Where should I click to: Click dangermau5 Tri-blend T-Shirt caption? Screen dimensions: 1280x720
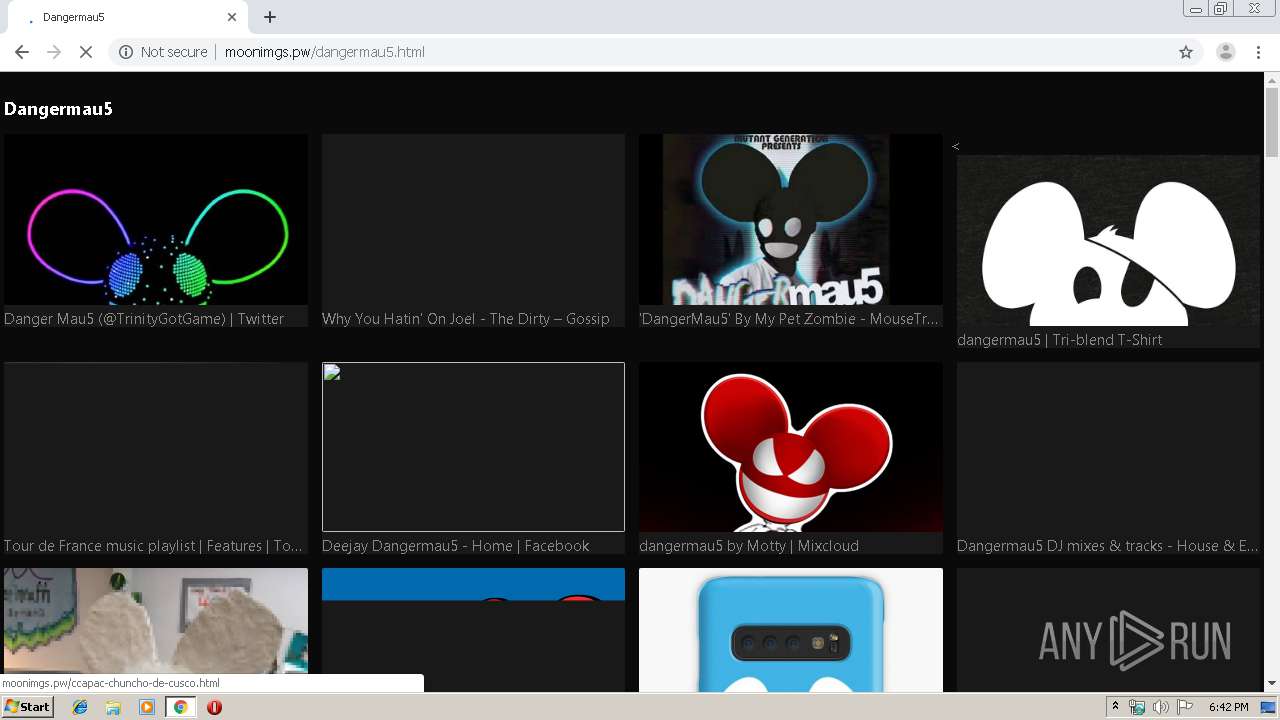(x=1059, y=340)
